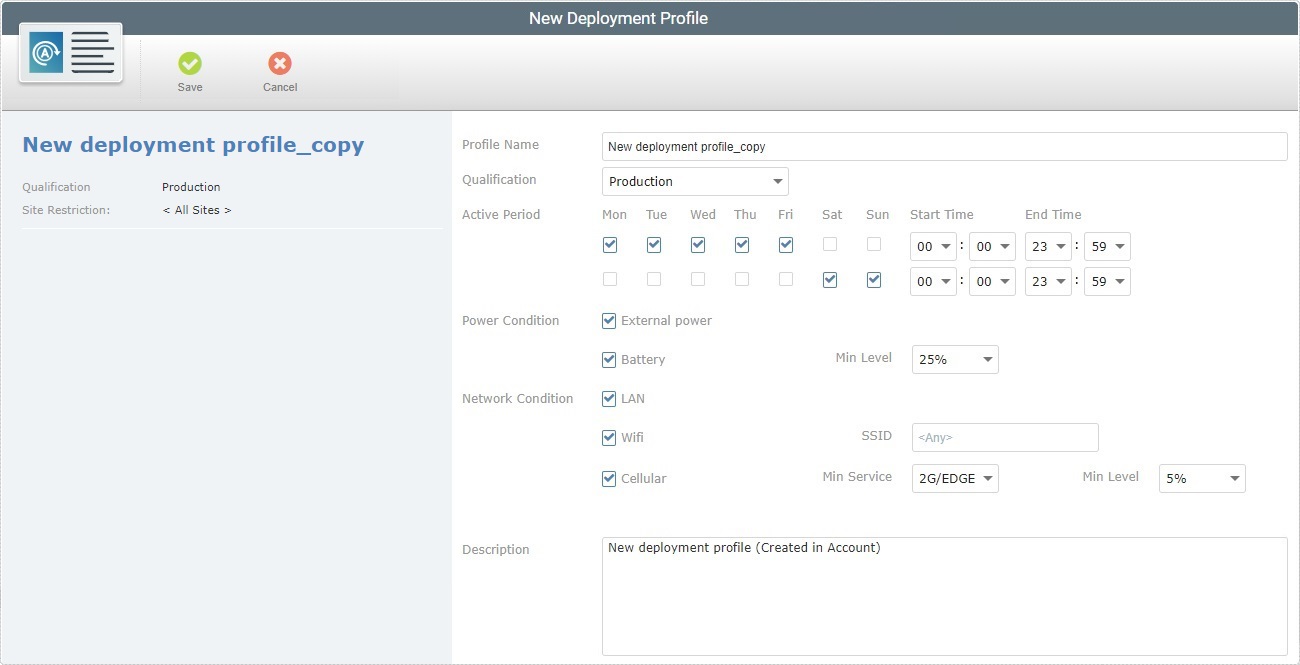Screen dimensions: 1300x665
Task: Uncheck Sunday in the second schedule row
Action: click(873, 280)
